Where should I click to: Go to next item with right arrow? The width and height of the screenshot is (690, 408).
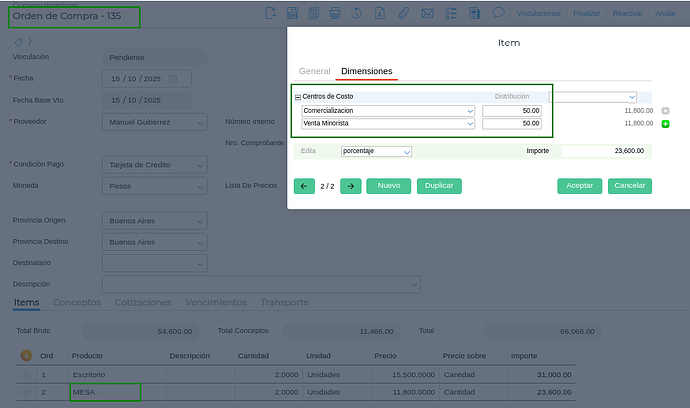click(x=350, y=186)
